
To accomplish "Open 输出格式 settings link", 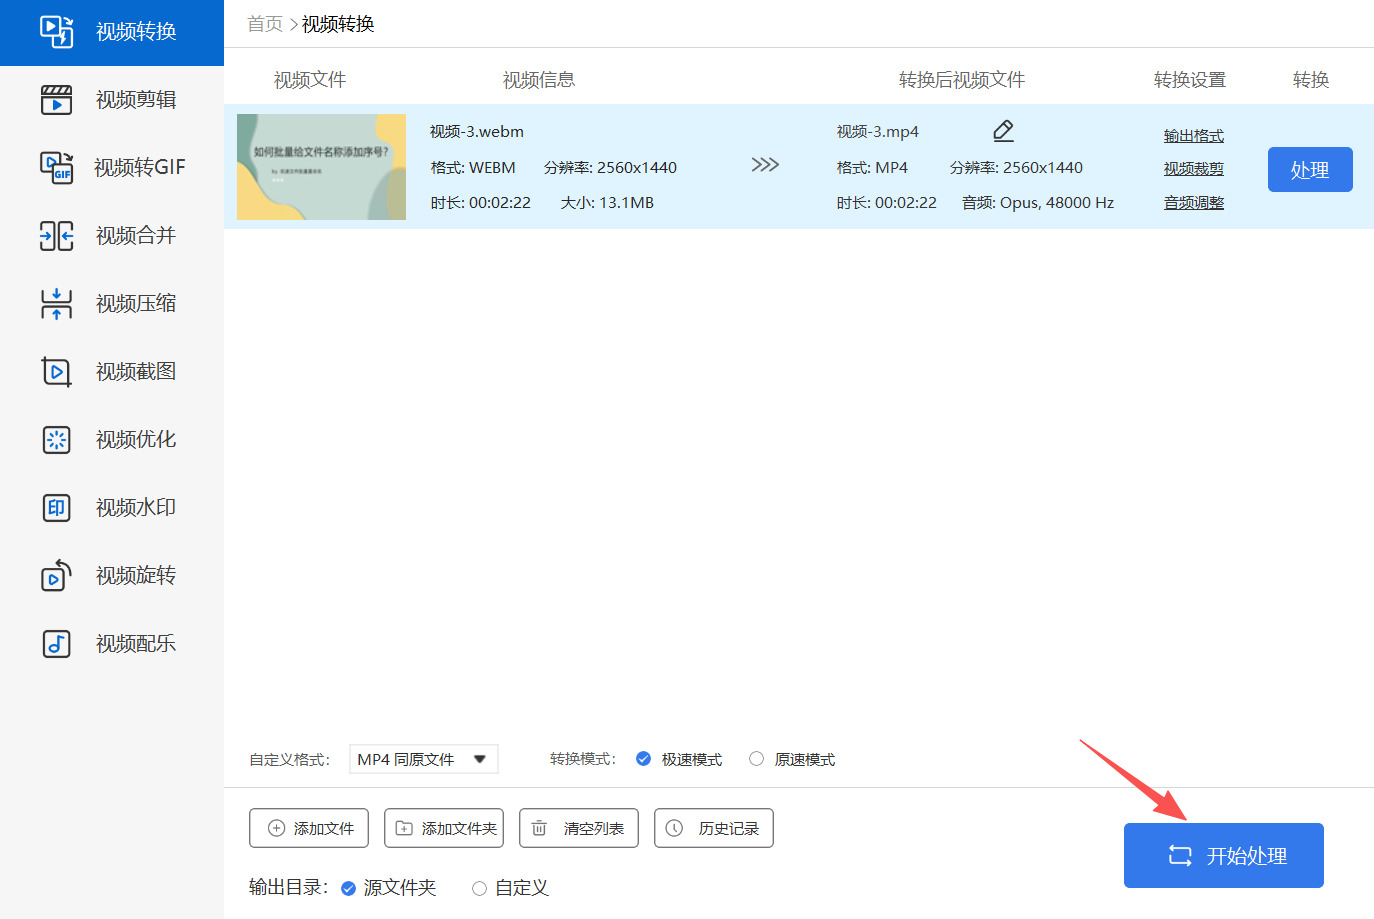I will (1194, 136).
